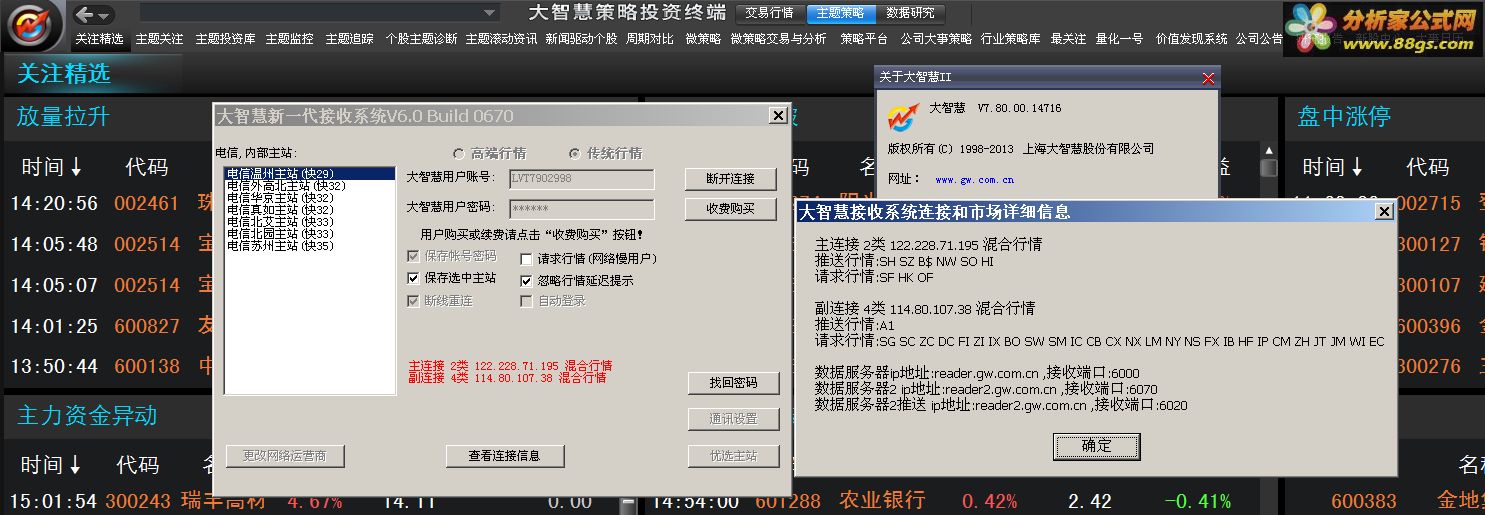Select 电信外高北主站 (快32) server

(x=309, y=186)
